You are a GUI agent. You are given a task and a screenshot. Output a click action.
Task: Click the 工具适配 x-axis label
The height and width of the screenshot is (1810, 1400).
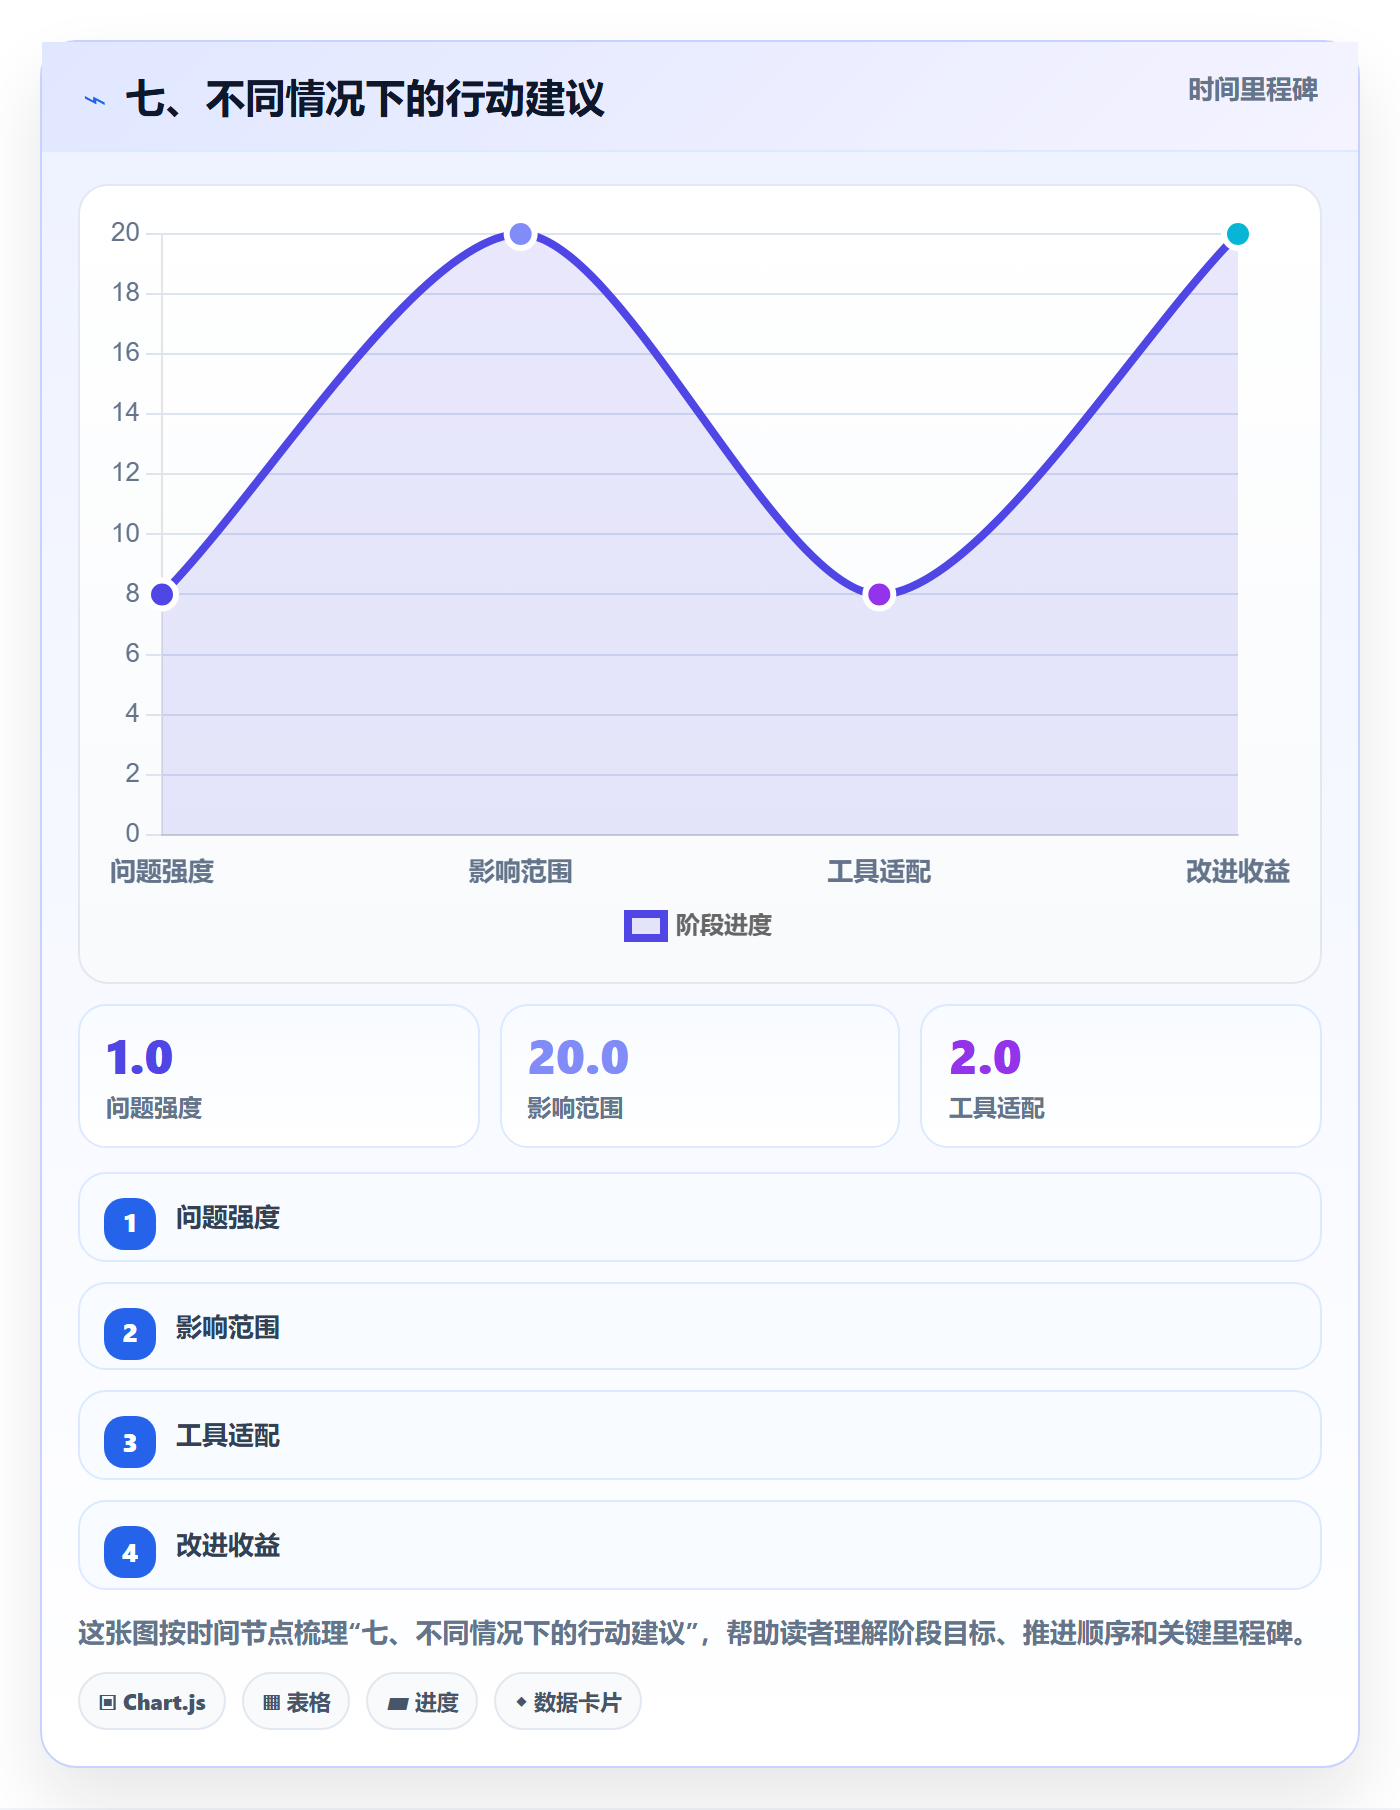click(x=879, y=872)
